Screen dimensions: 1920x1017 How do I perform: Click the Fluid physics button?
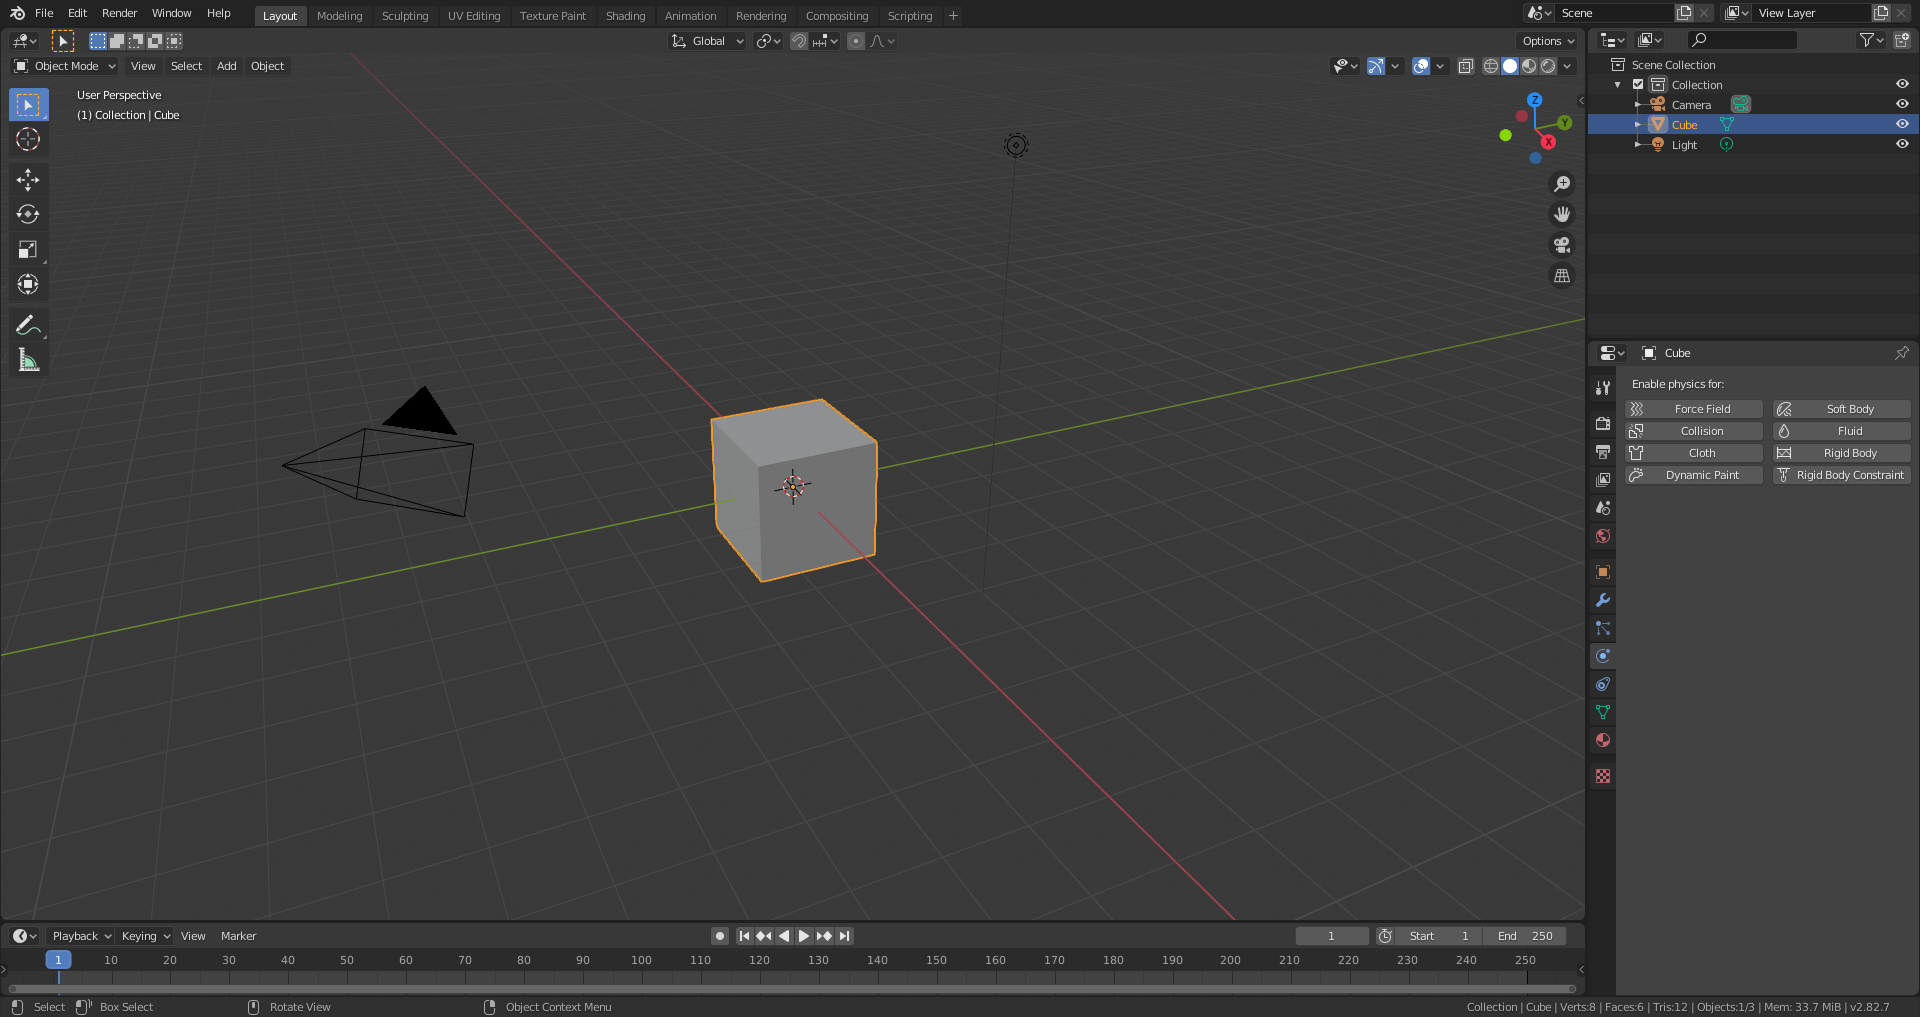[x=1841, y=431]
